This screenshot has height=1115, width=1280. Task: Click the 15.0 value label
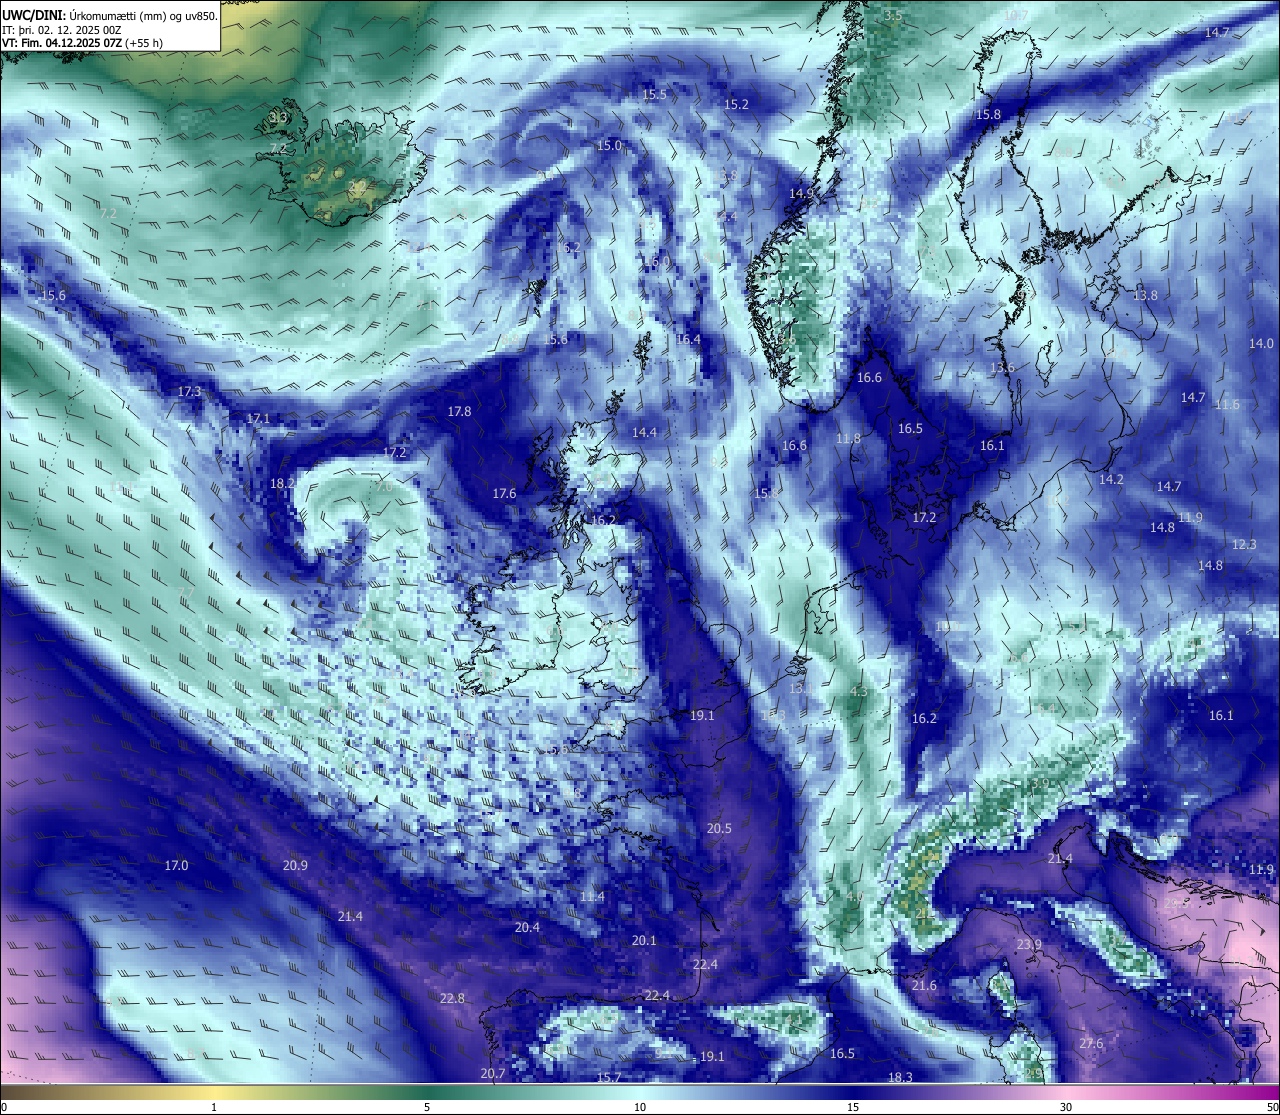(609, 145)
